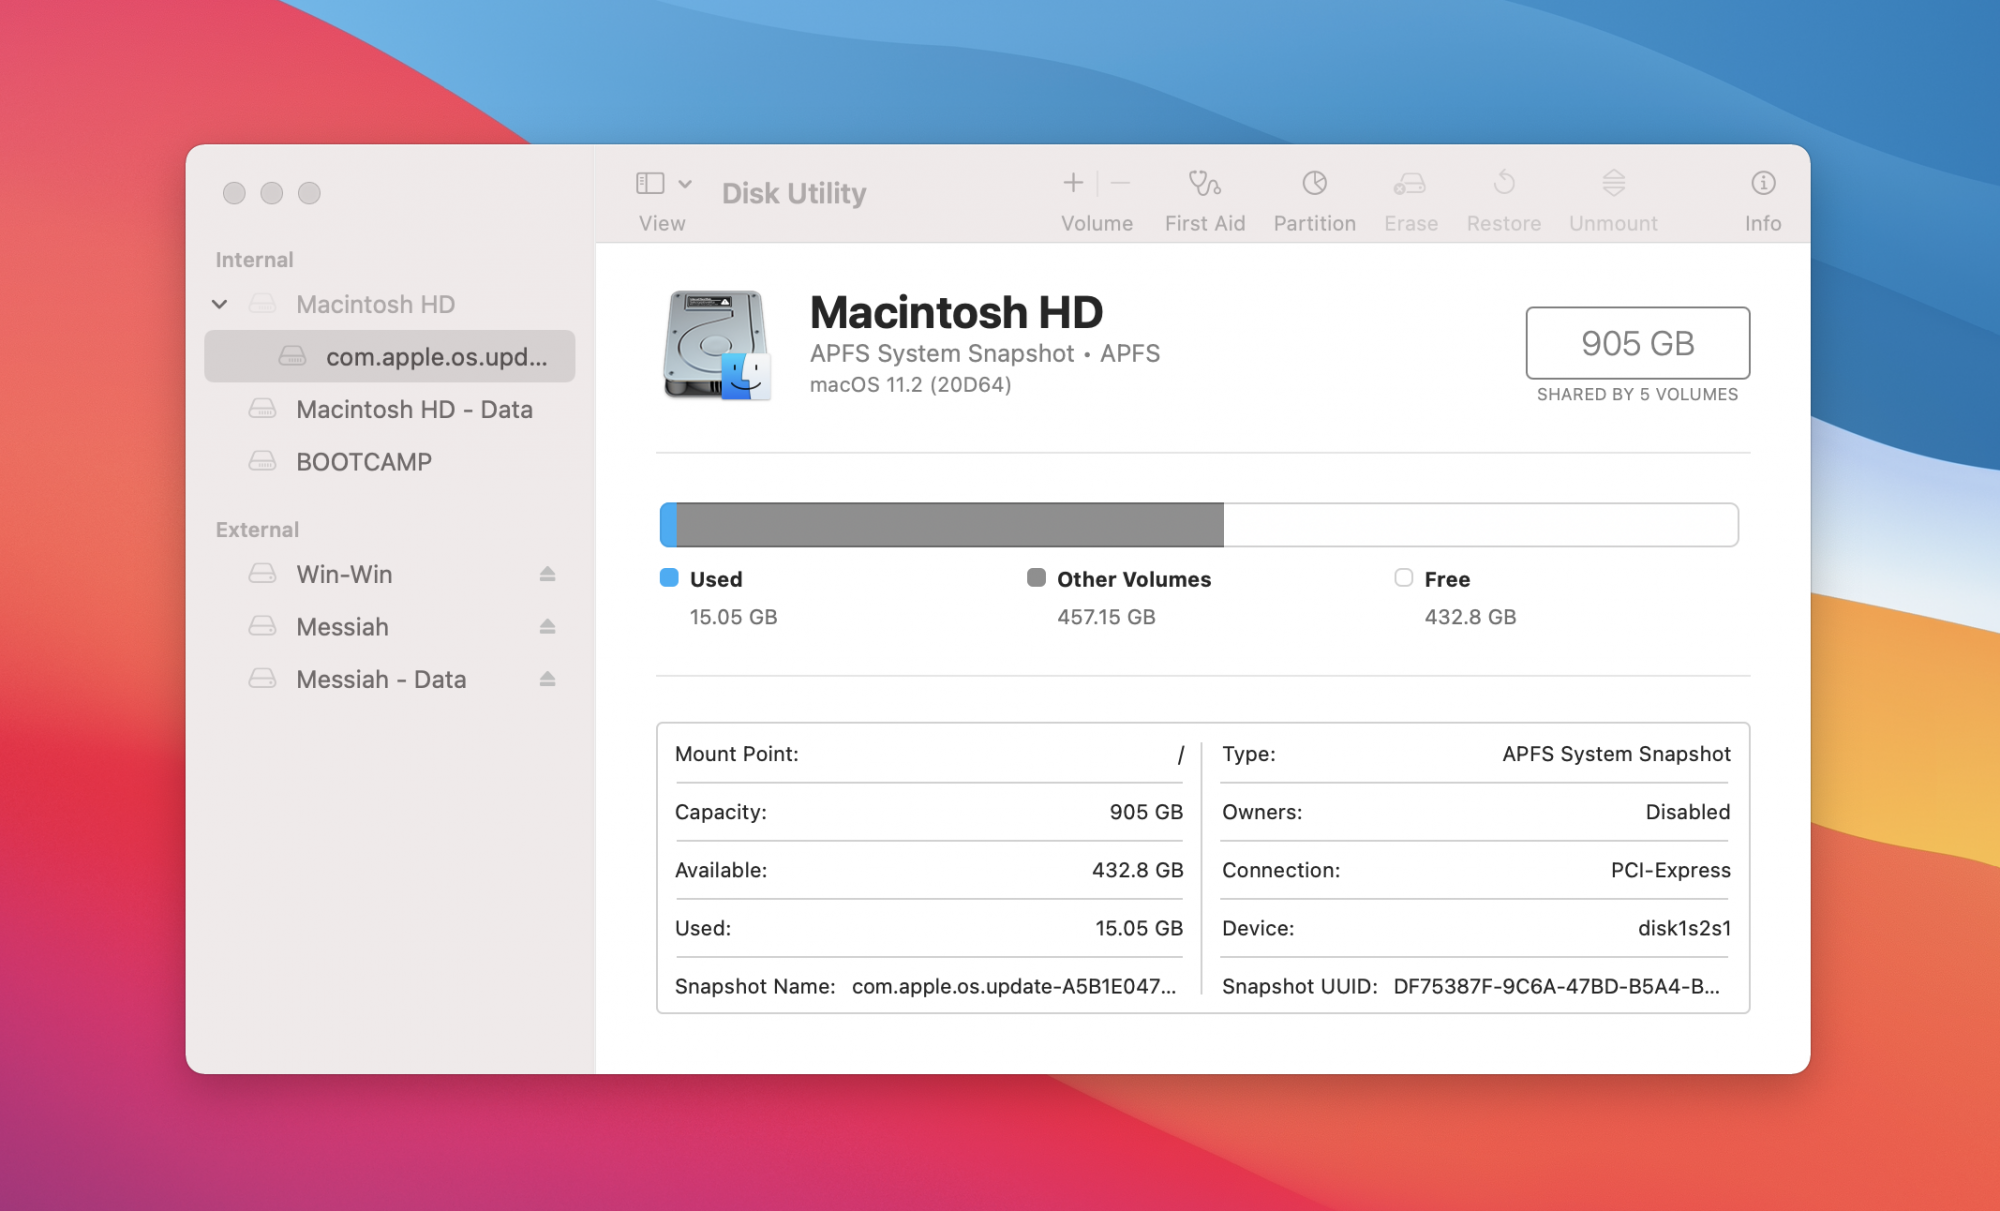Click the Internal section header
Image resolution: width=2000 pixels, height=1211 pixels.
point(254,260)
